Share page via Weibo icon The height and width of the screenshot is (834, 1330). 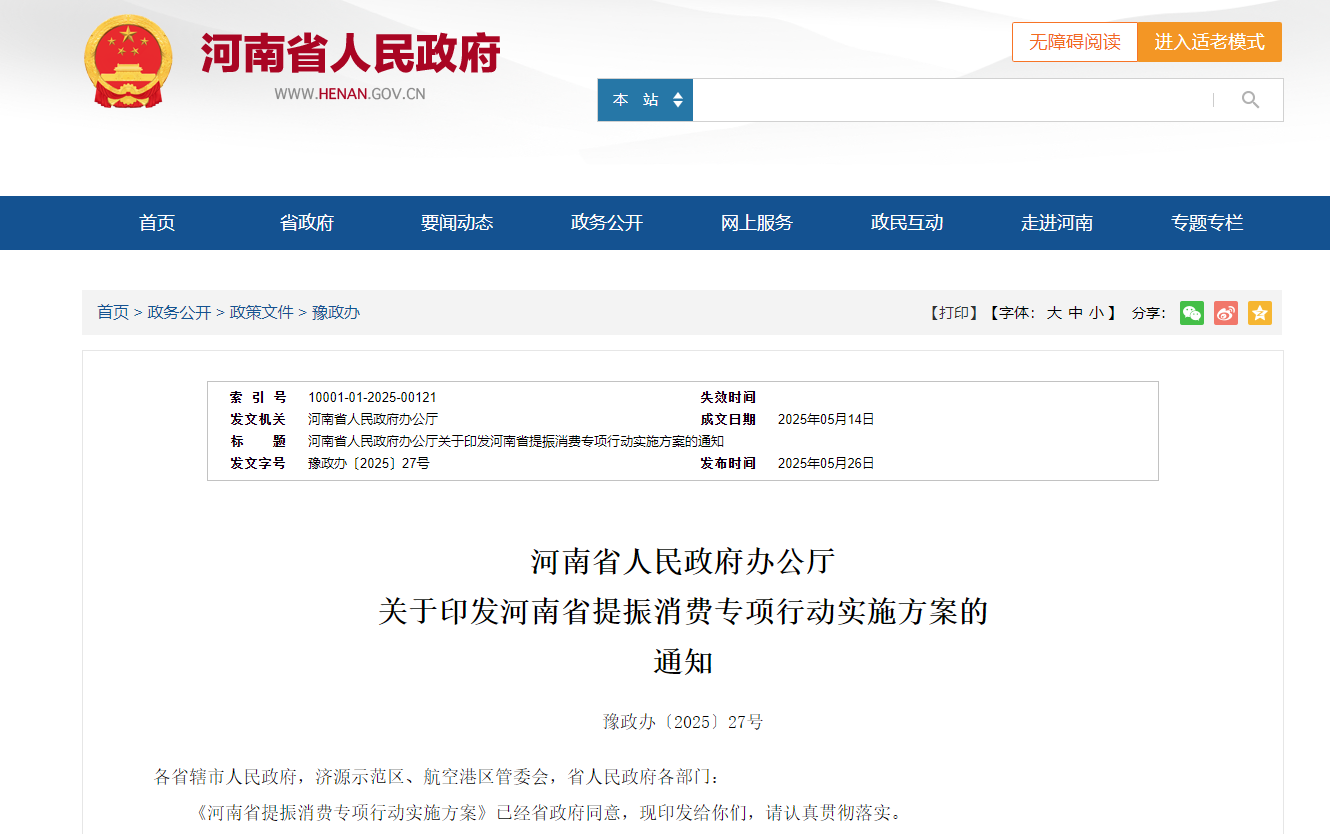pyautogui.click(x=1226, y=313)
